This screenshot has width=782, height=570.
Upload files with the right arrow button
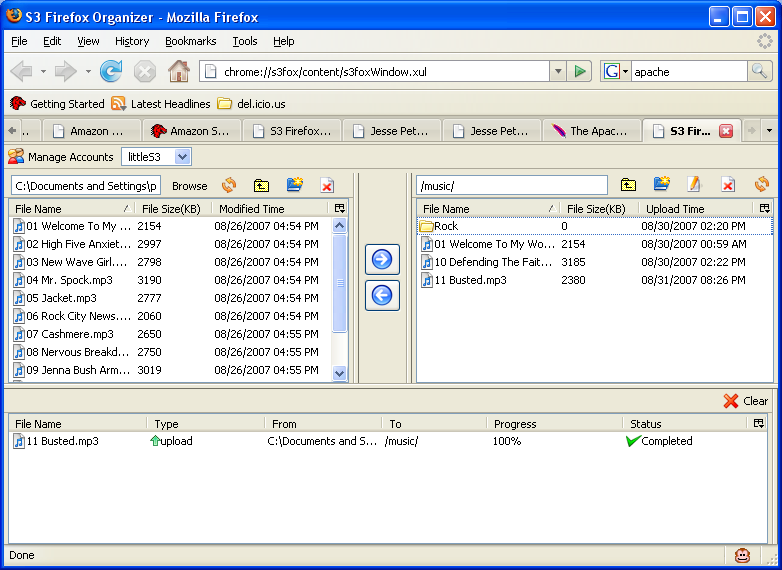[382, 259]
